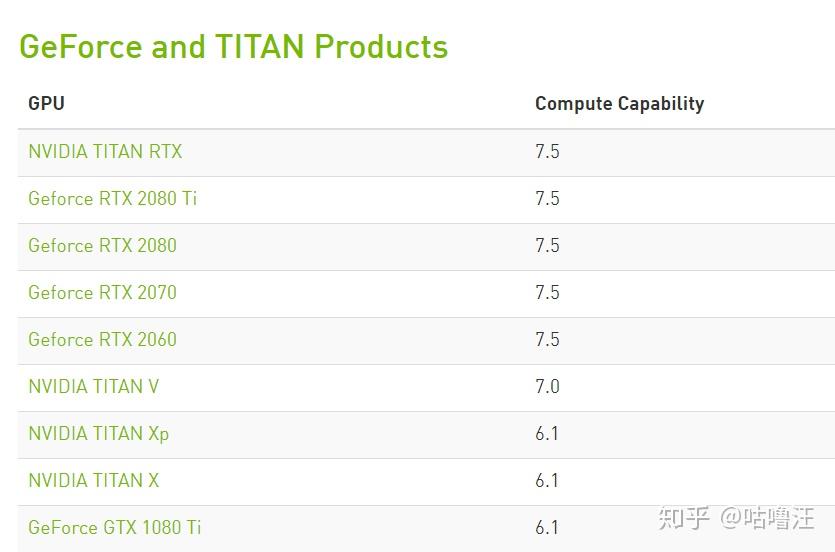Click the @咕噜汪 username watermark
835x552 pixels.
[767, 518]
